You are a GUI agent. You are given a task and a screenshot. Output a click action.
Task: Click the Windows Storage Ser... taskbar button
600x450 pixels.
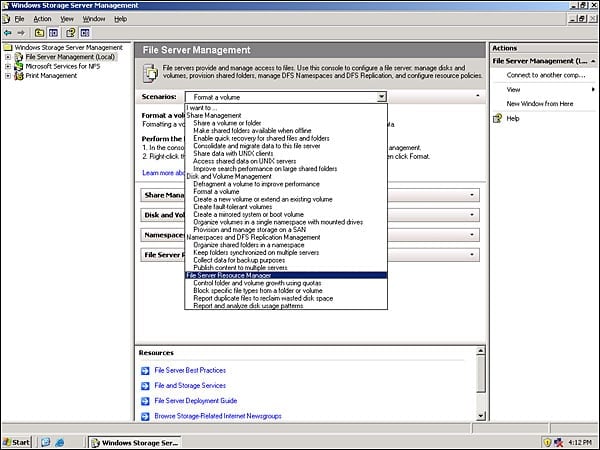(x=135, y=443)
